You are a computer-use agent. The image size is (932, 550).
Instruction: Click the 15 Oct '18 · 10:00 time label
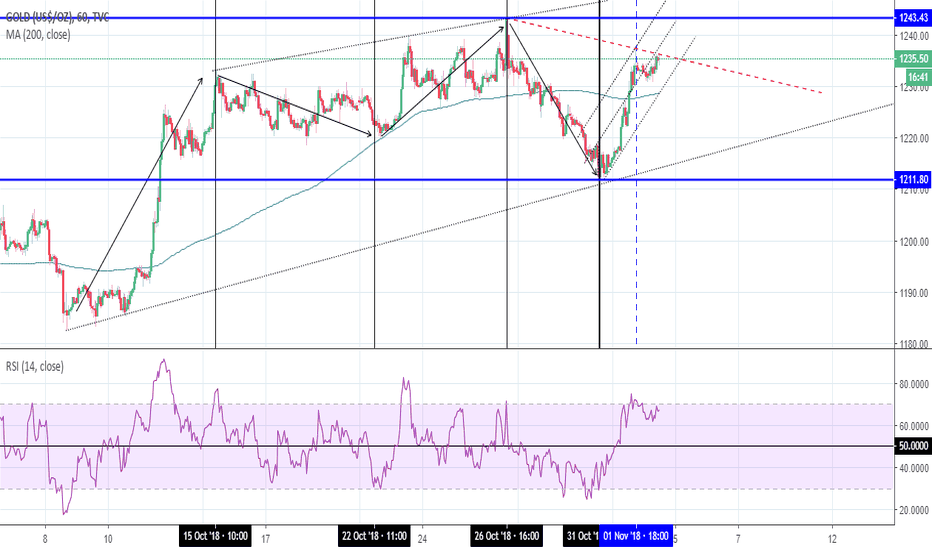215,536
